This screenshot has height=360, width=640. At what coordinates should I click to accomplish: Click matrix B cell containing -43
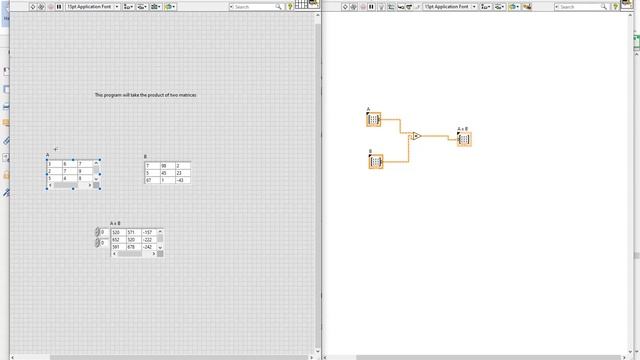pyautogui.click(x=183, y=180)
